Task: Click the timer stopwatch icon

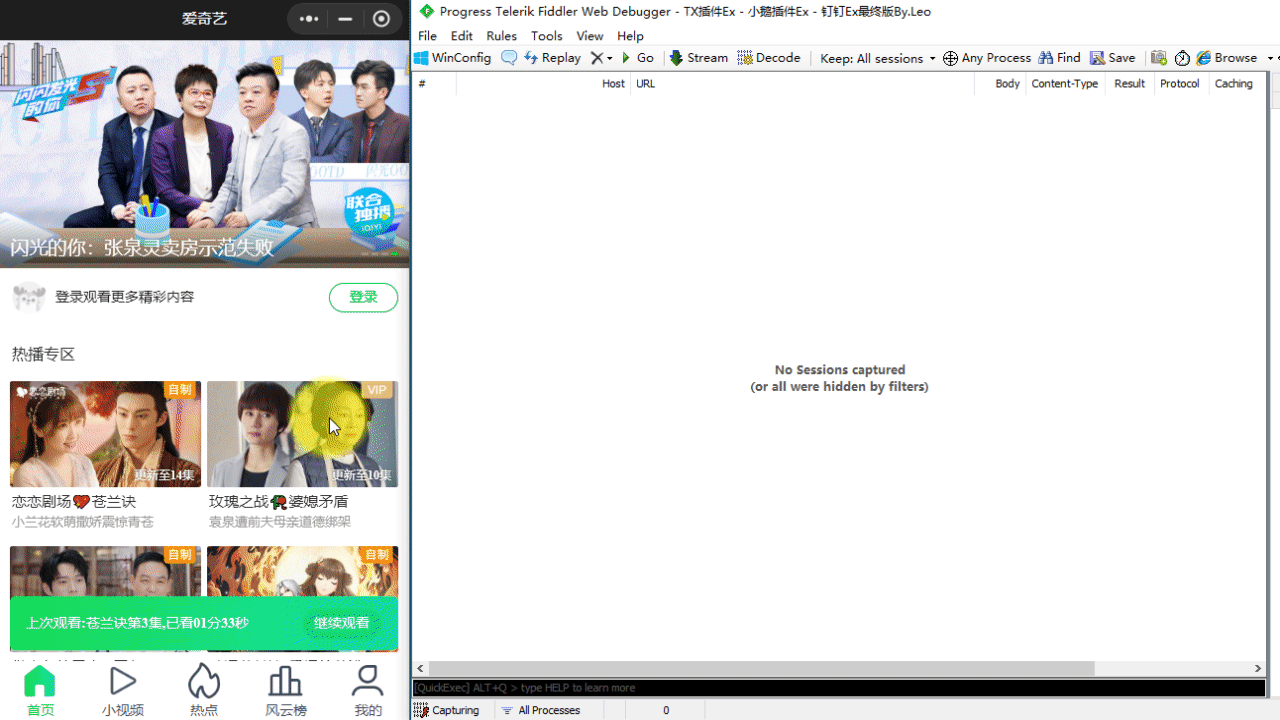Action: (x=1182, y=58)
